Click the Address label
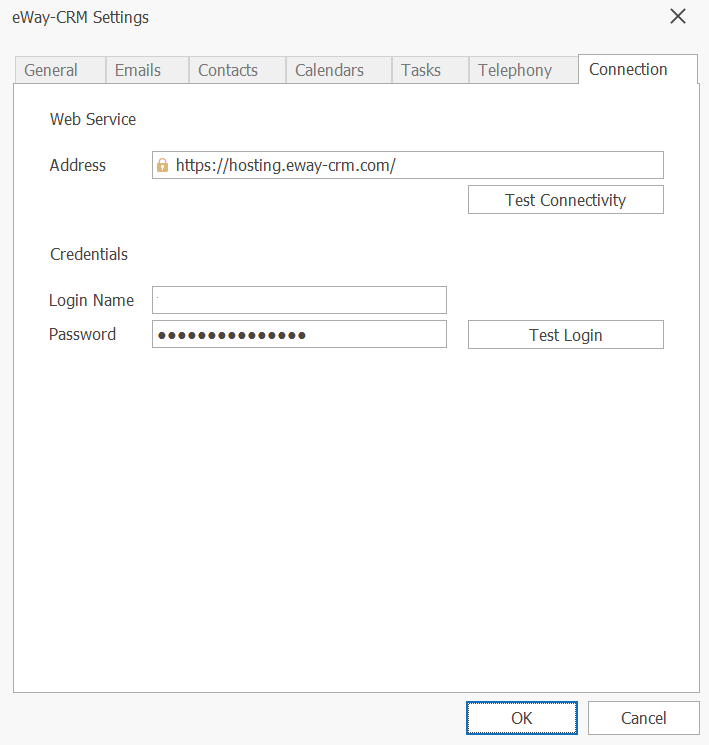This screenshot has width=709, height=745. [x=77, y=165]
